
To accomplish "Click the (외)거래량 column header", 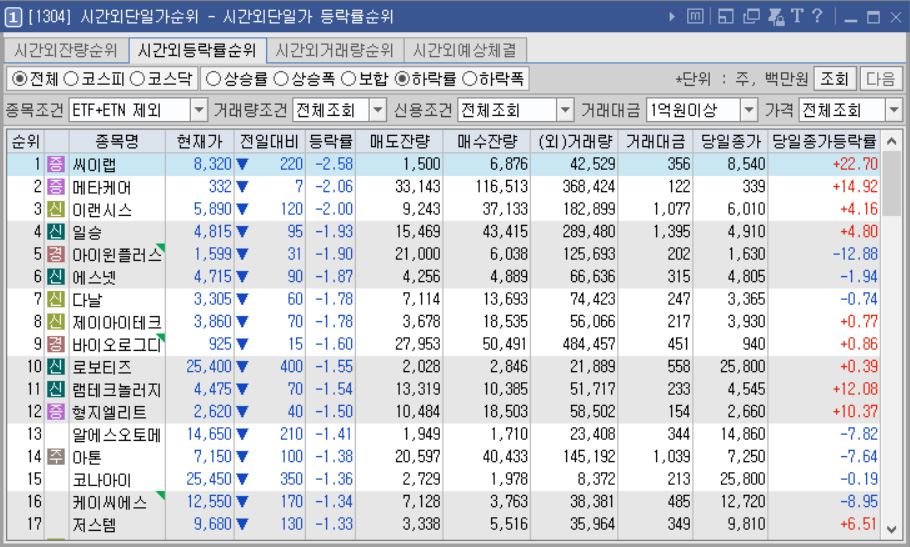I will (574, 141).
